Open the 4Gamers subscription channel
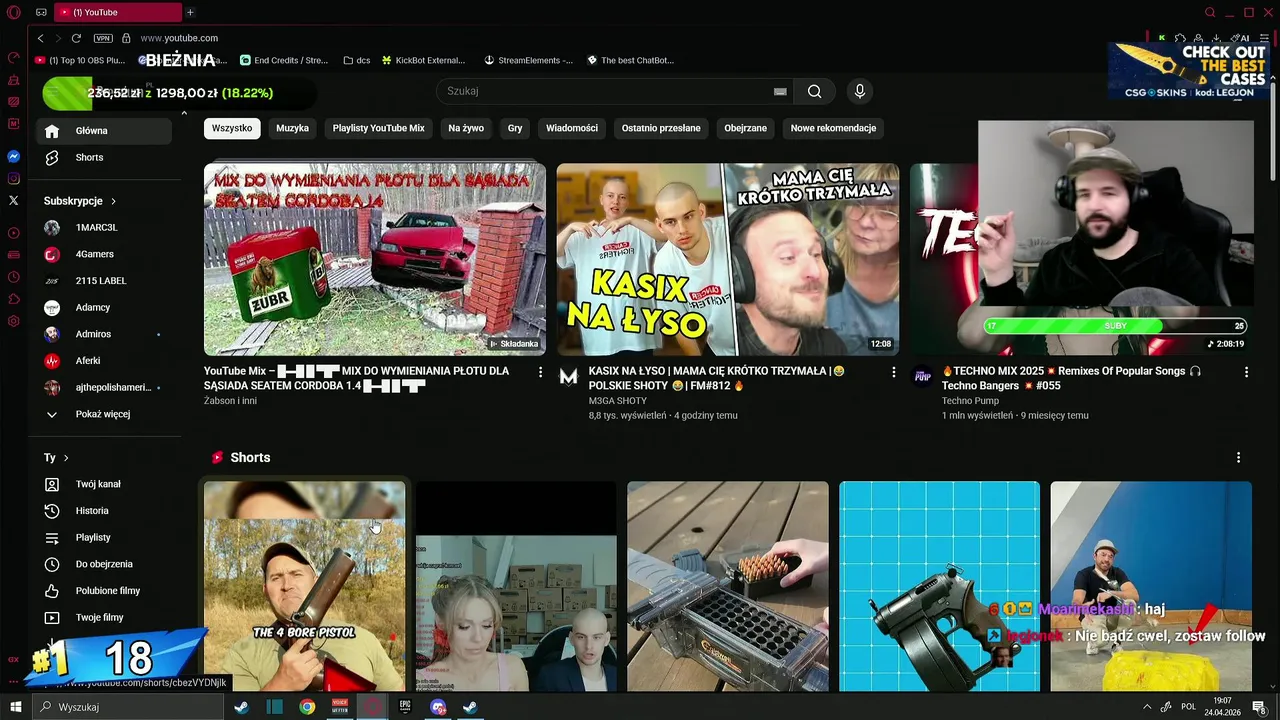Image resolution: width=1280 pixels, height=720 pixels. [x=105, y=254]
